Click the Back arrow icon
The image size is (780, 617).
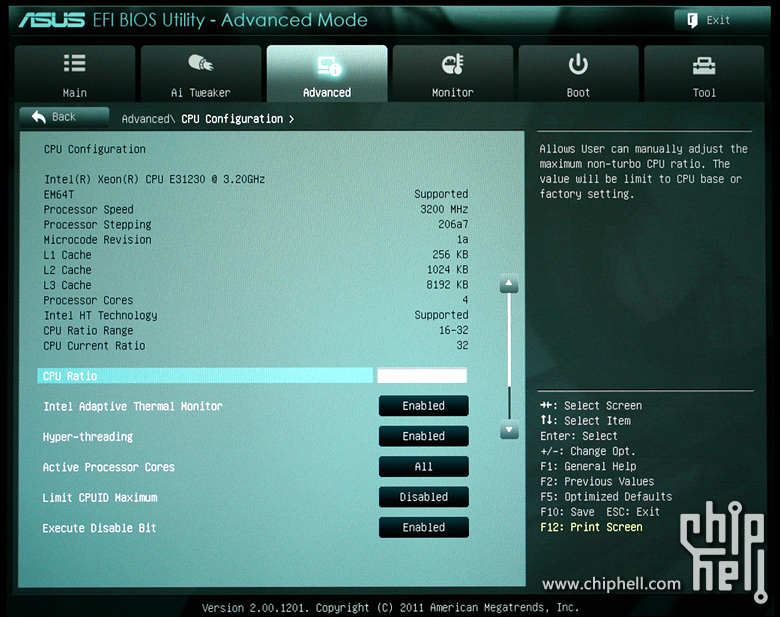[39, 117]
